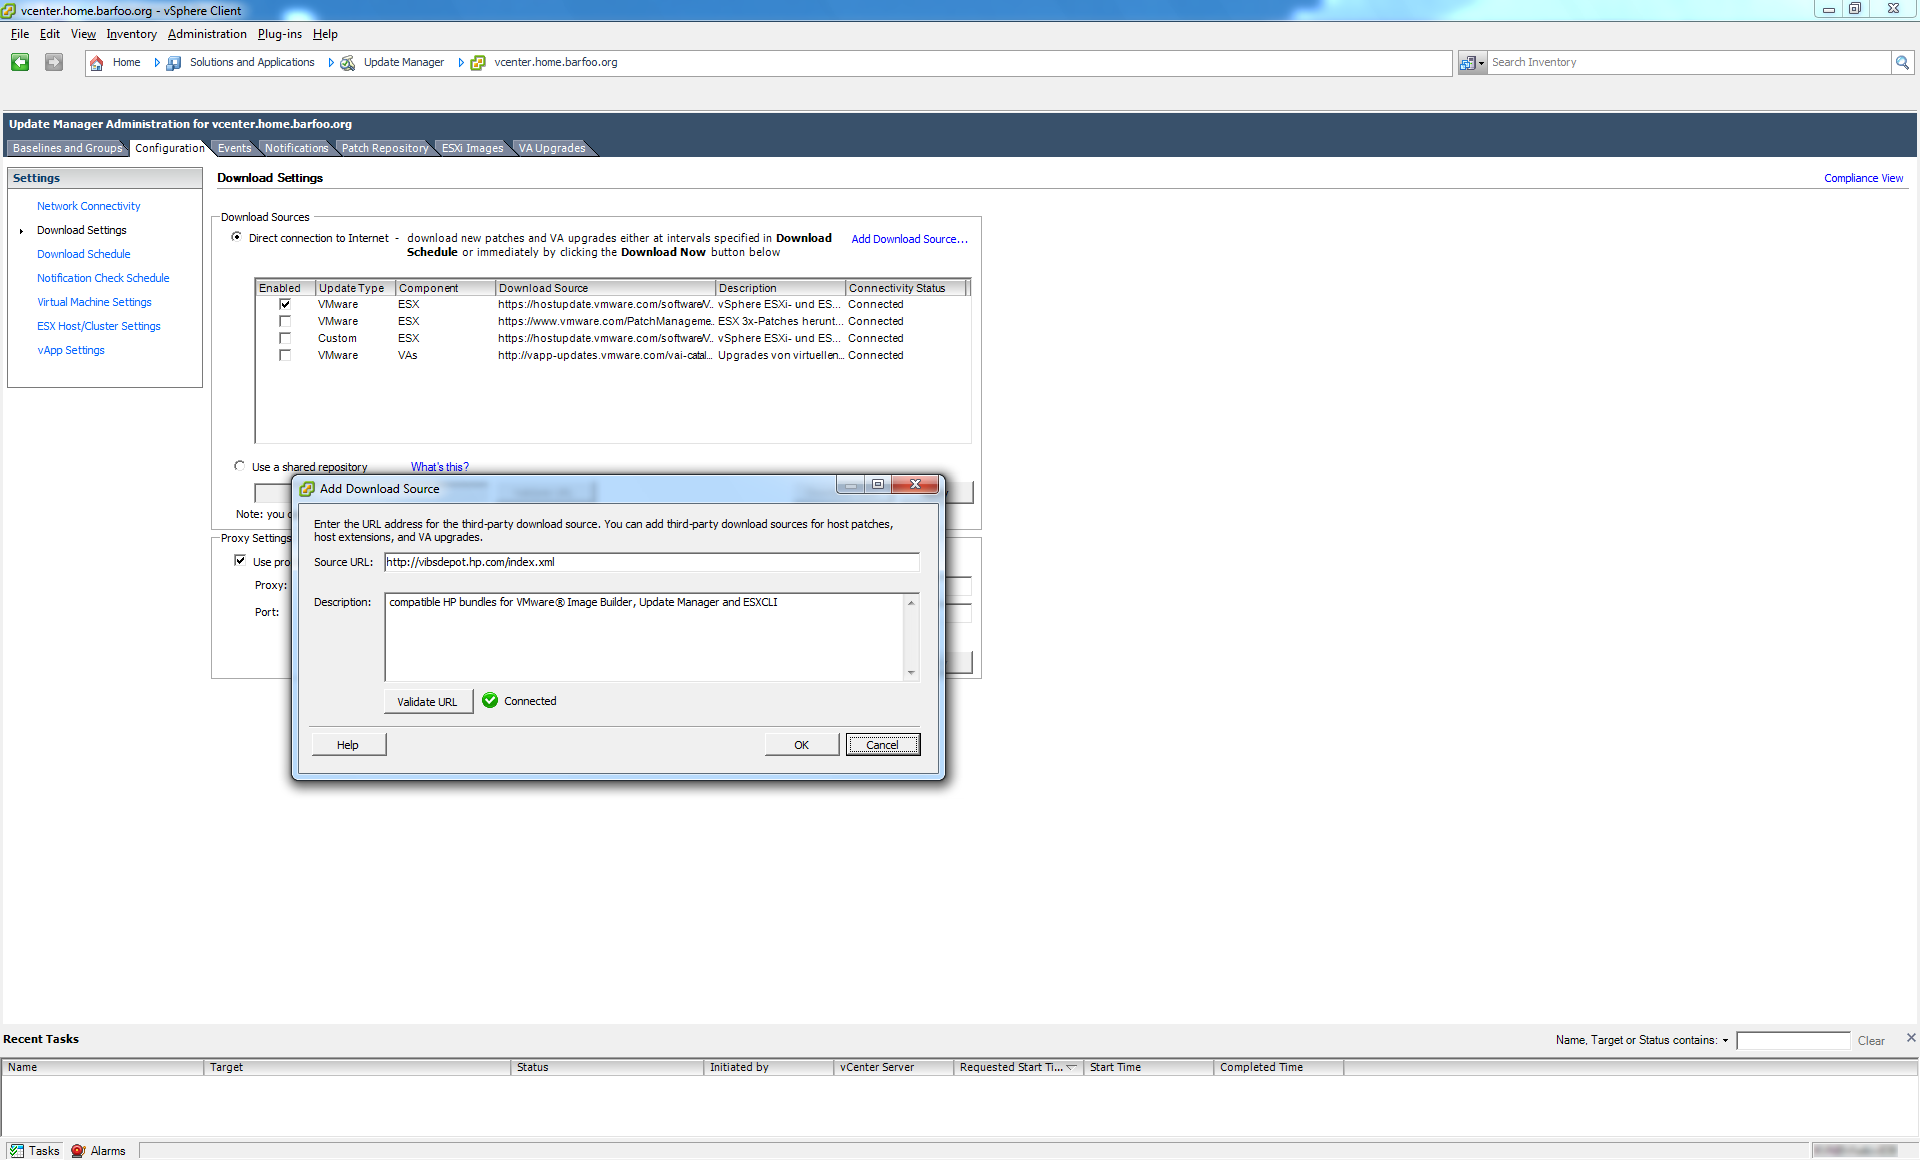Open the Network Connectivity settings link

[89, 206]
